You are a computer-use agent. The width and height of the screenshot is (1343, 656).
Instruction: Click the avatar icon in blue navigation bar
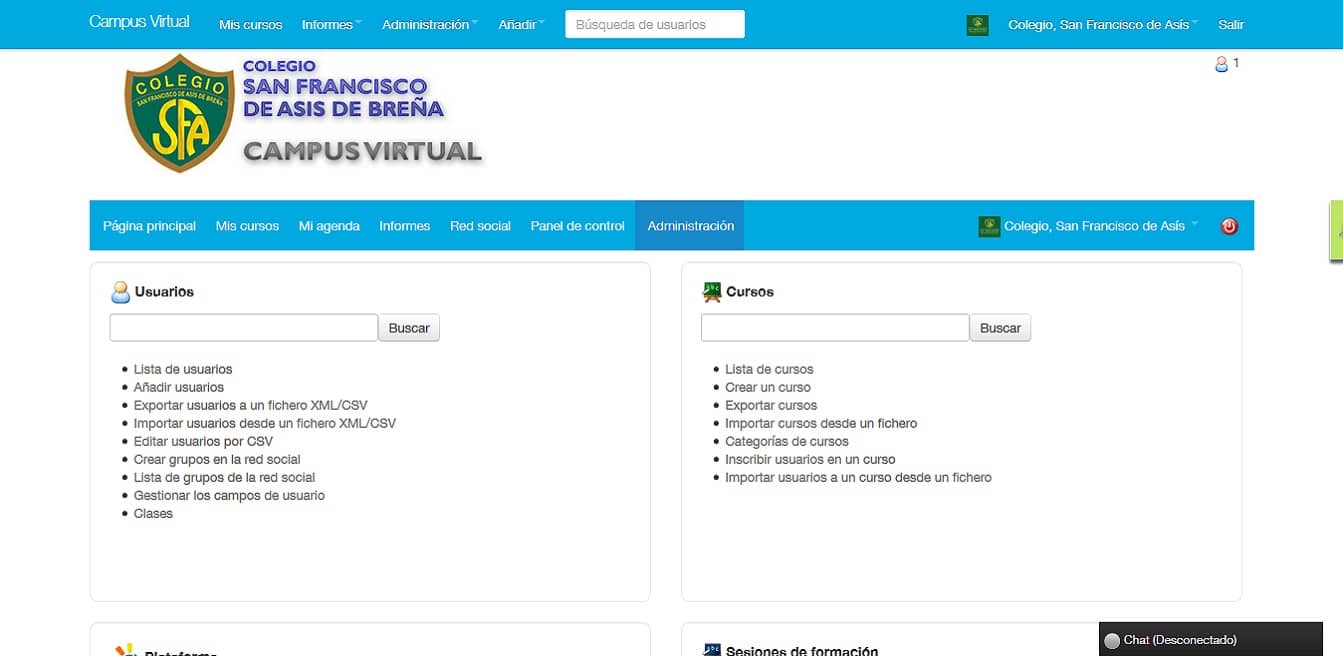coord(989,227)
